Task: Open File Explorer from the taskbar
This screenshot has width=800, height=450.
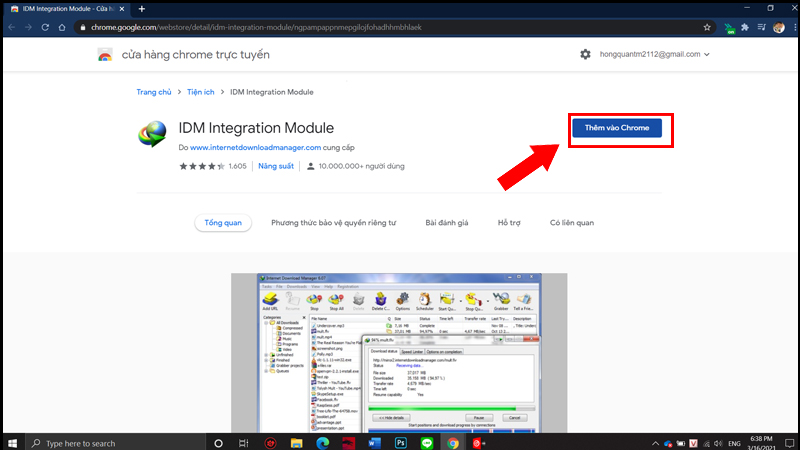Action: pos(296,443)
